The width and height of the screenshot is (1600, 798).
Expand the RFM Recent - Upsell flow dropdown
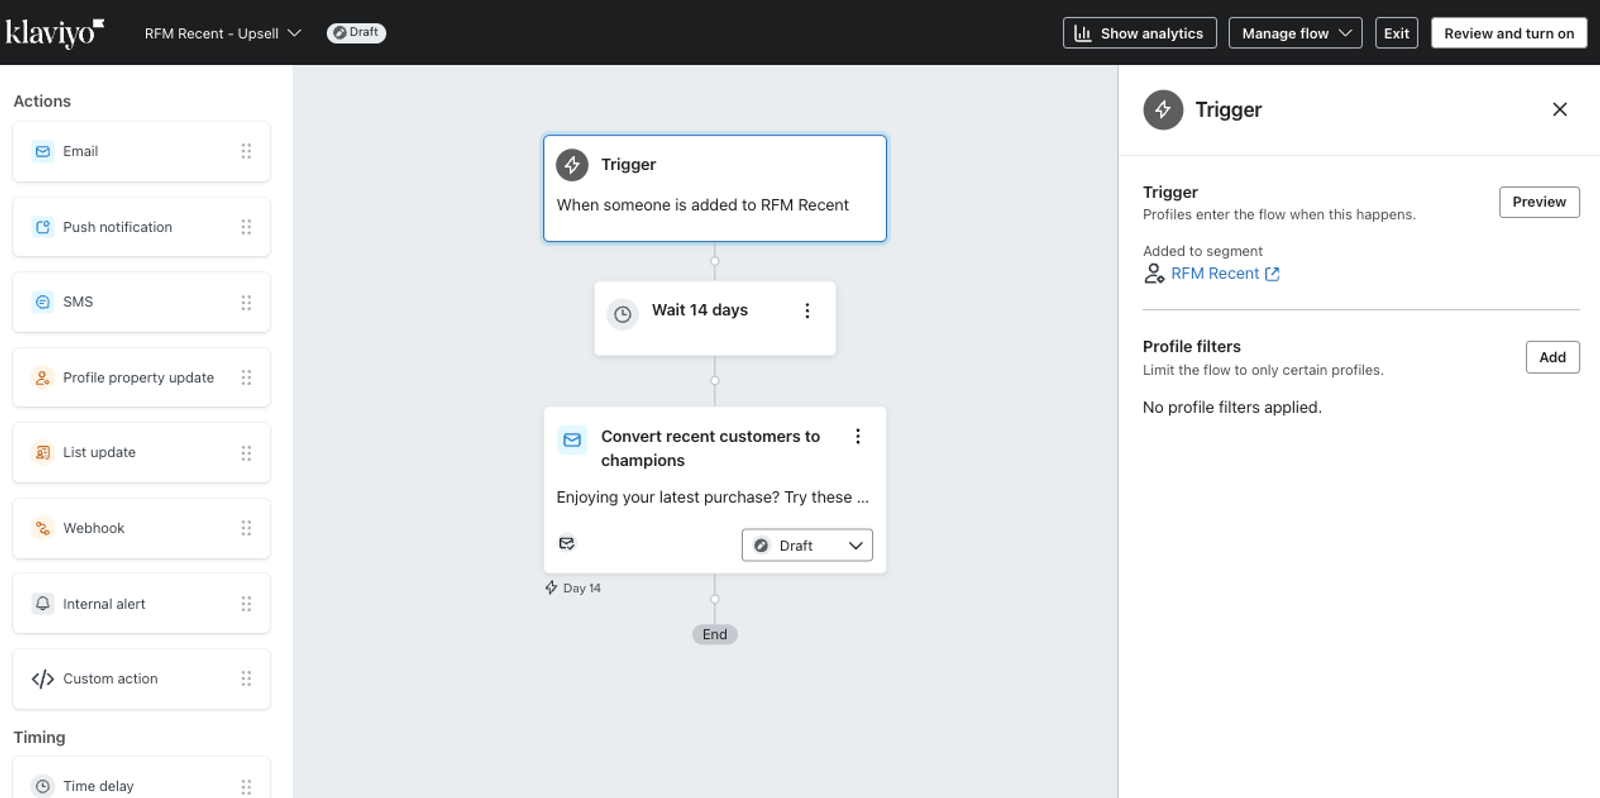pos(223,33)
